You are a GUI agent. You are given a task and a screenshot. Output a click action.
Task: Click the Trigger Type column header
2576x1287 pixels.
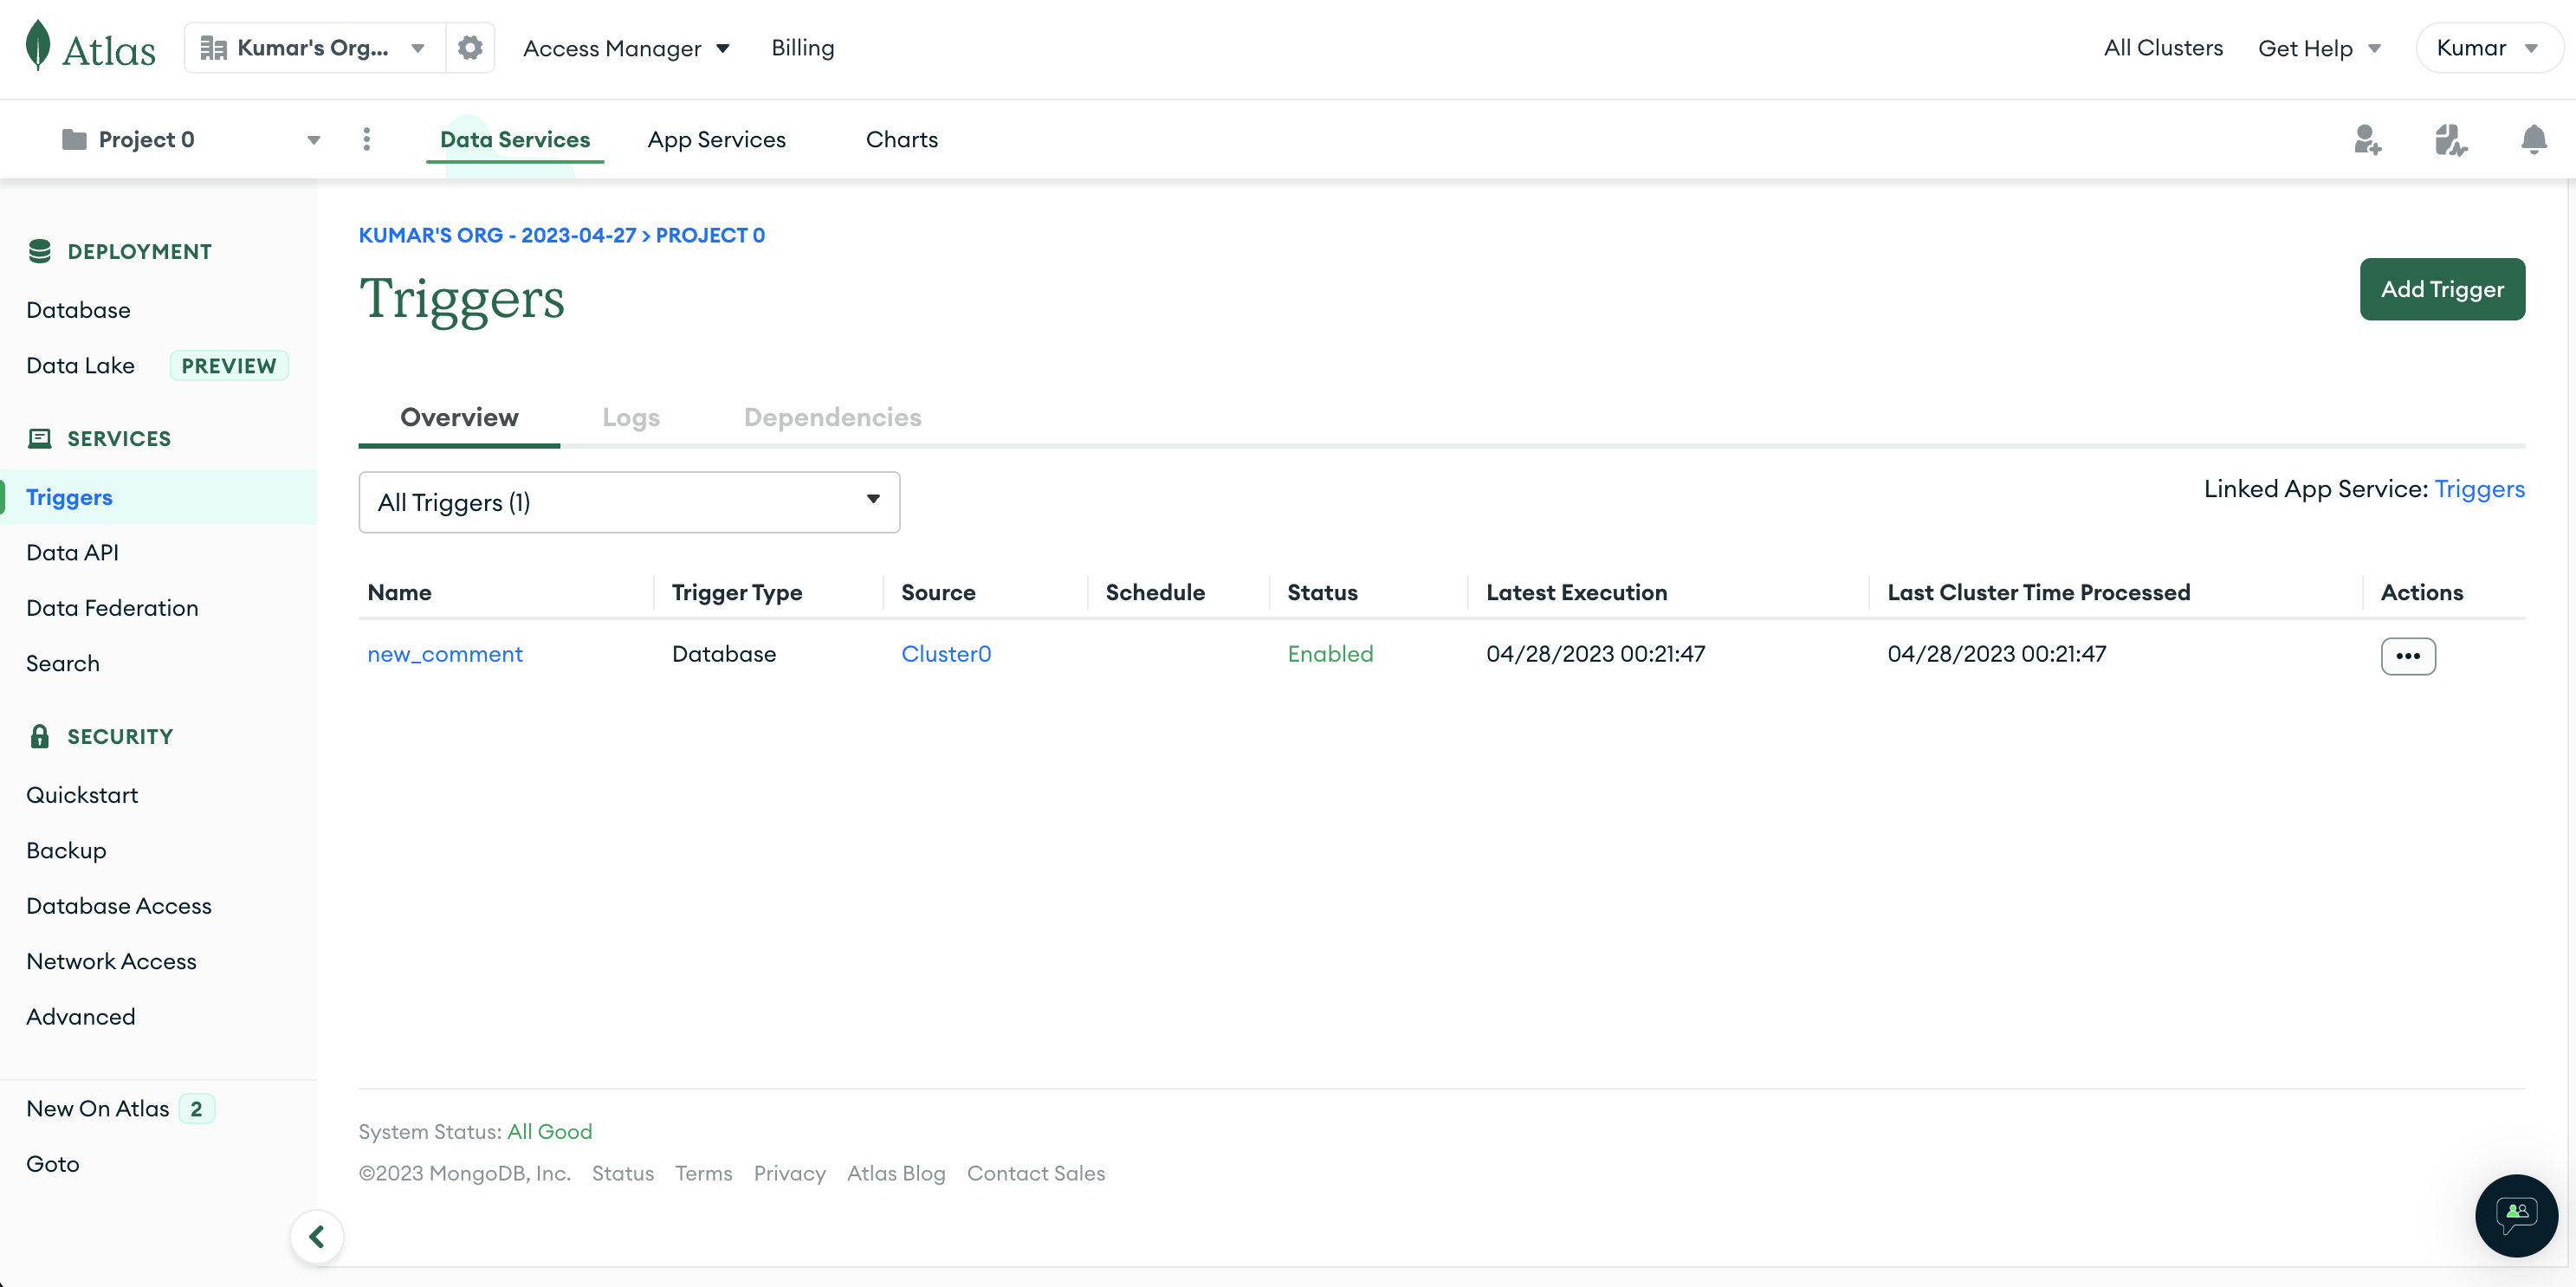click(x=737, y=592)
